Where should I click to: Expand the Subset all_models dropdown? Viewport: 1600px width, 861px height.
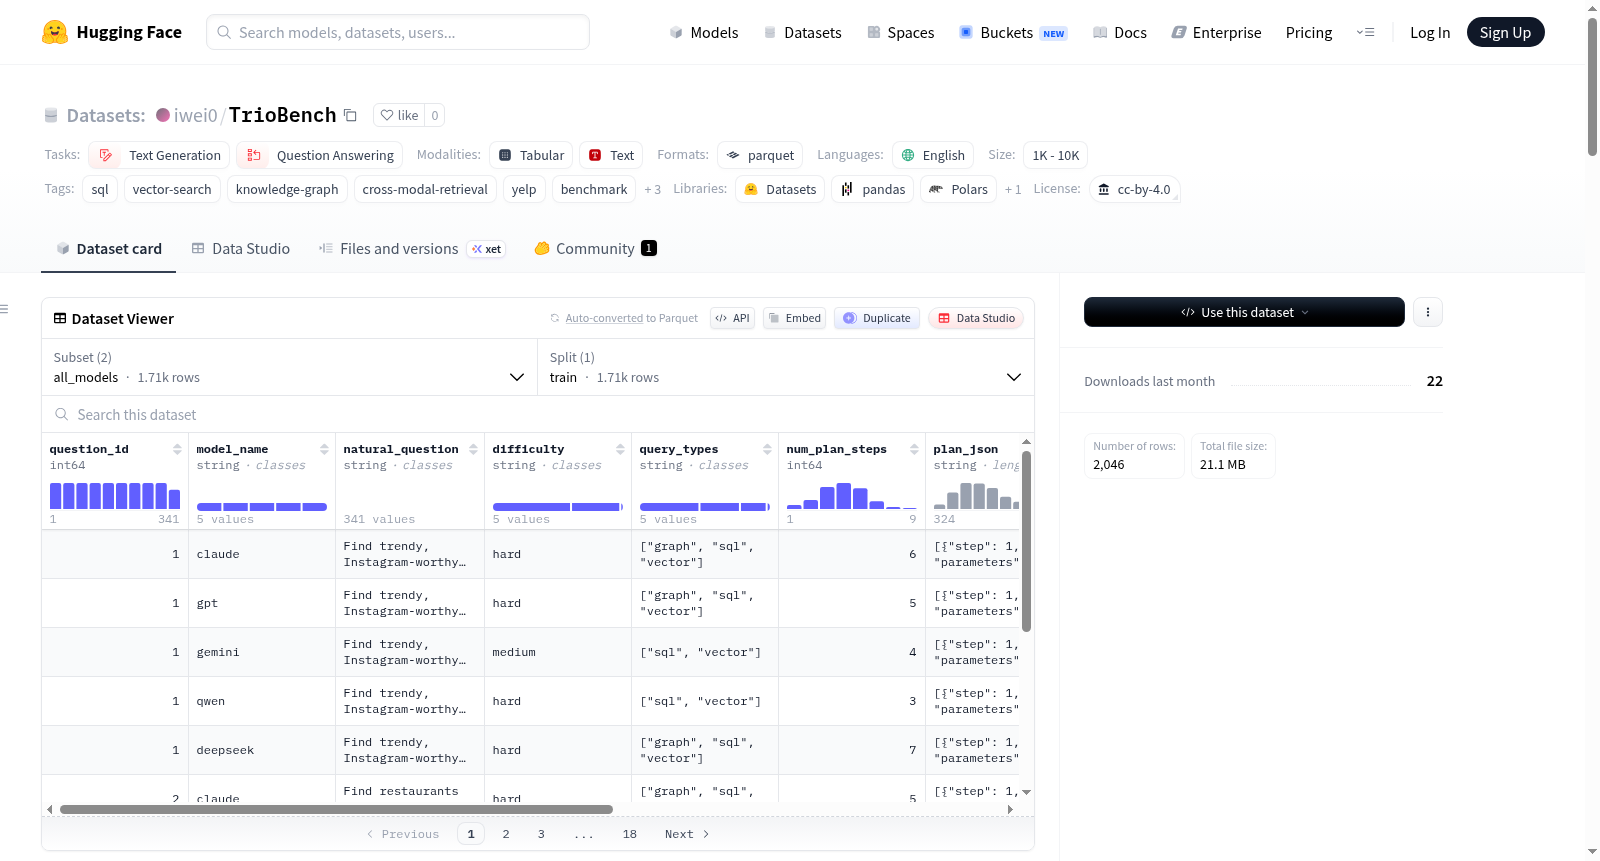coord(290,367)
